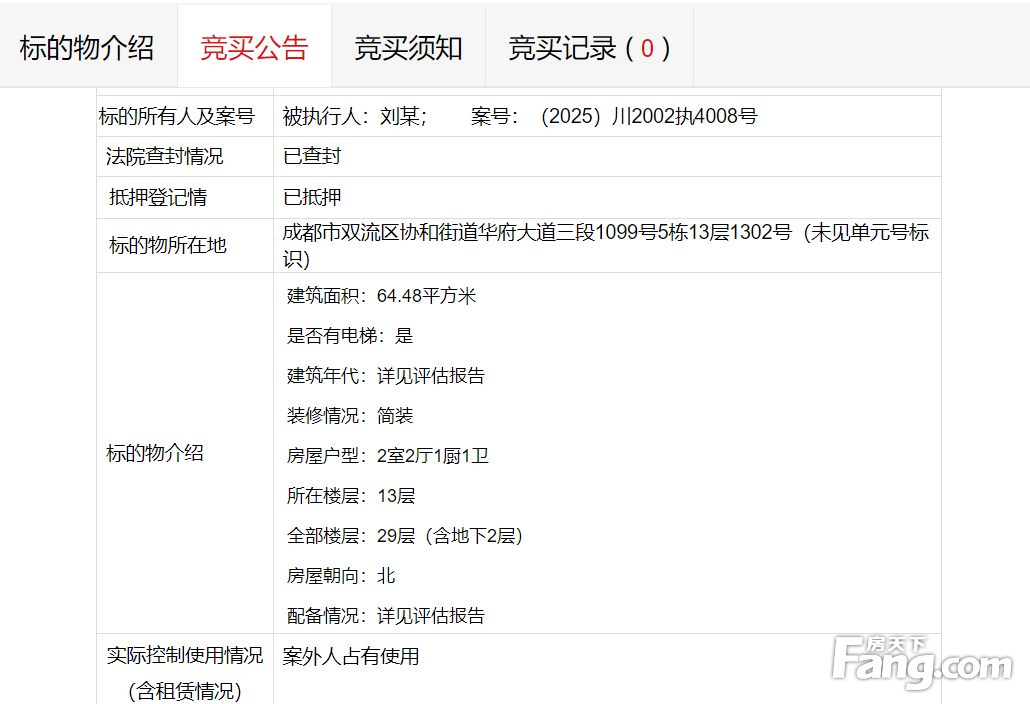Click the 配备情况 line

tap(386, 616)
